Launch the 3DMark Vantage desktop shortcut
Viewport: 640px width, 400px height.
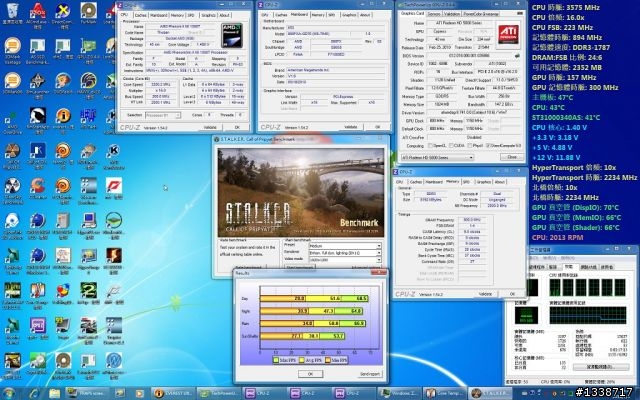pyautogui.click(x=12, y=51)
